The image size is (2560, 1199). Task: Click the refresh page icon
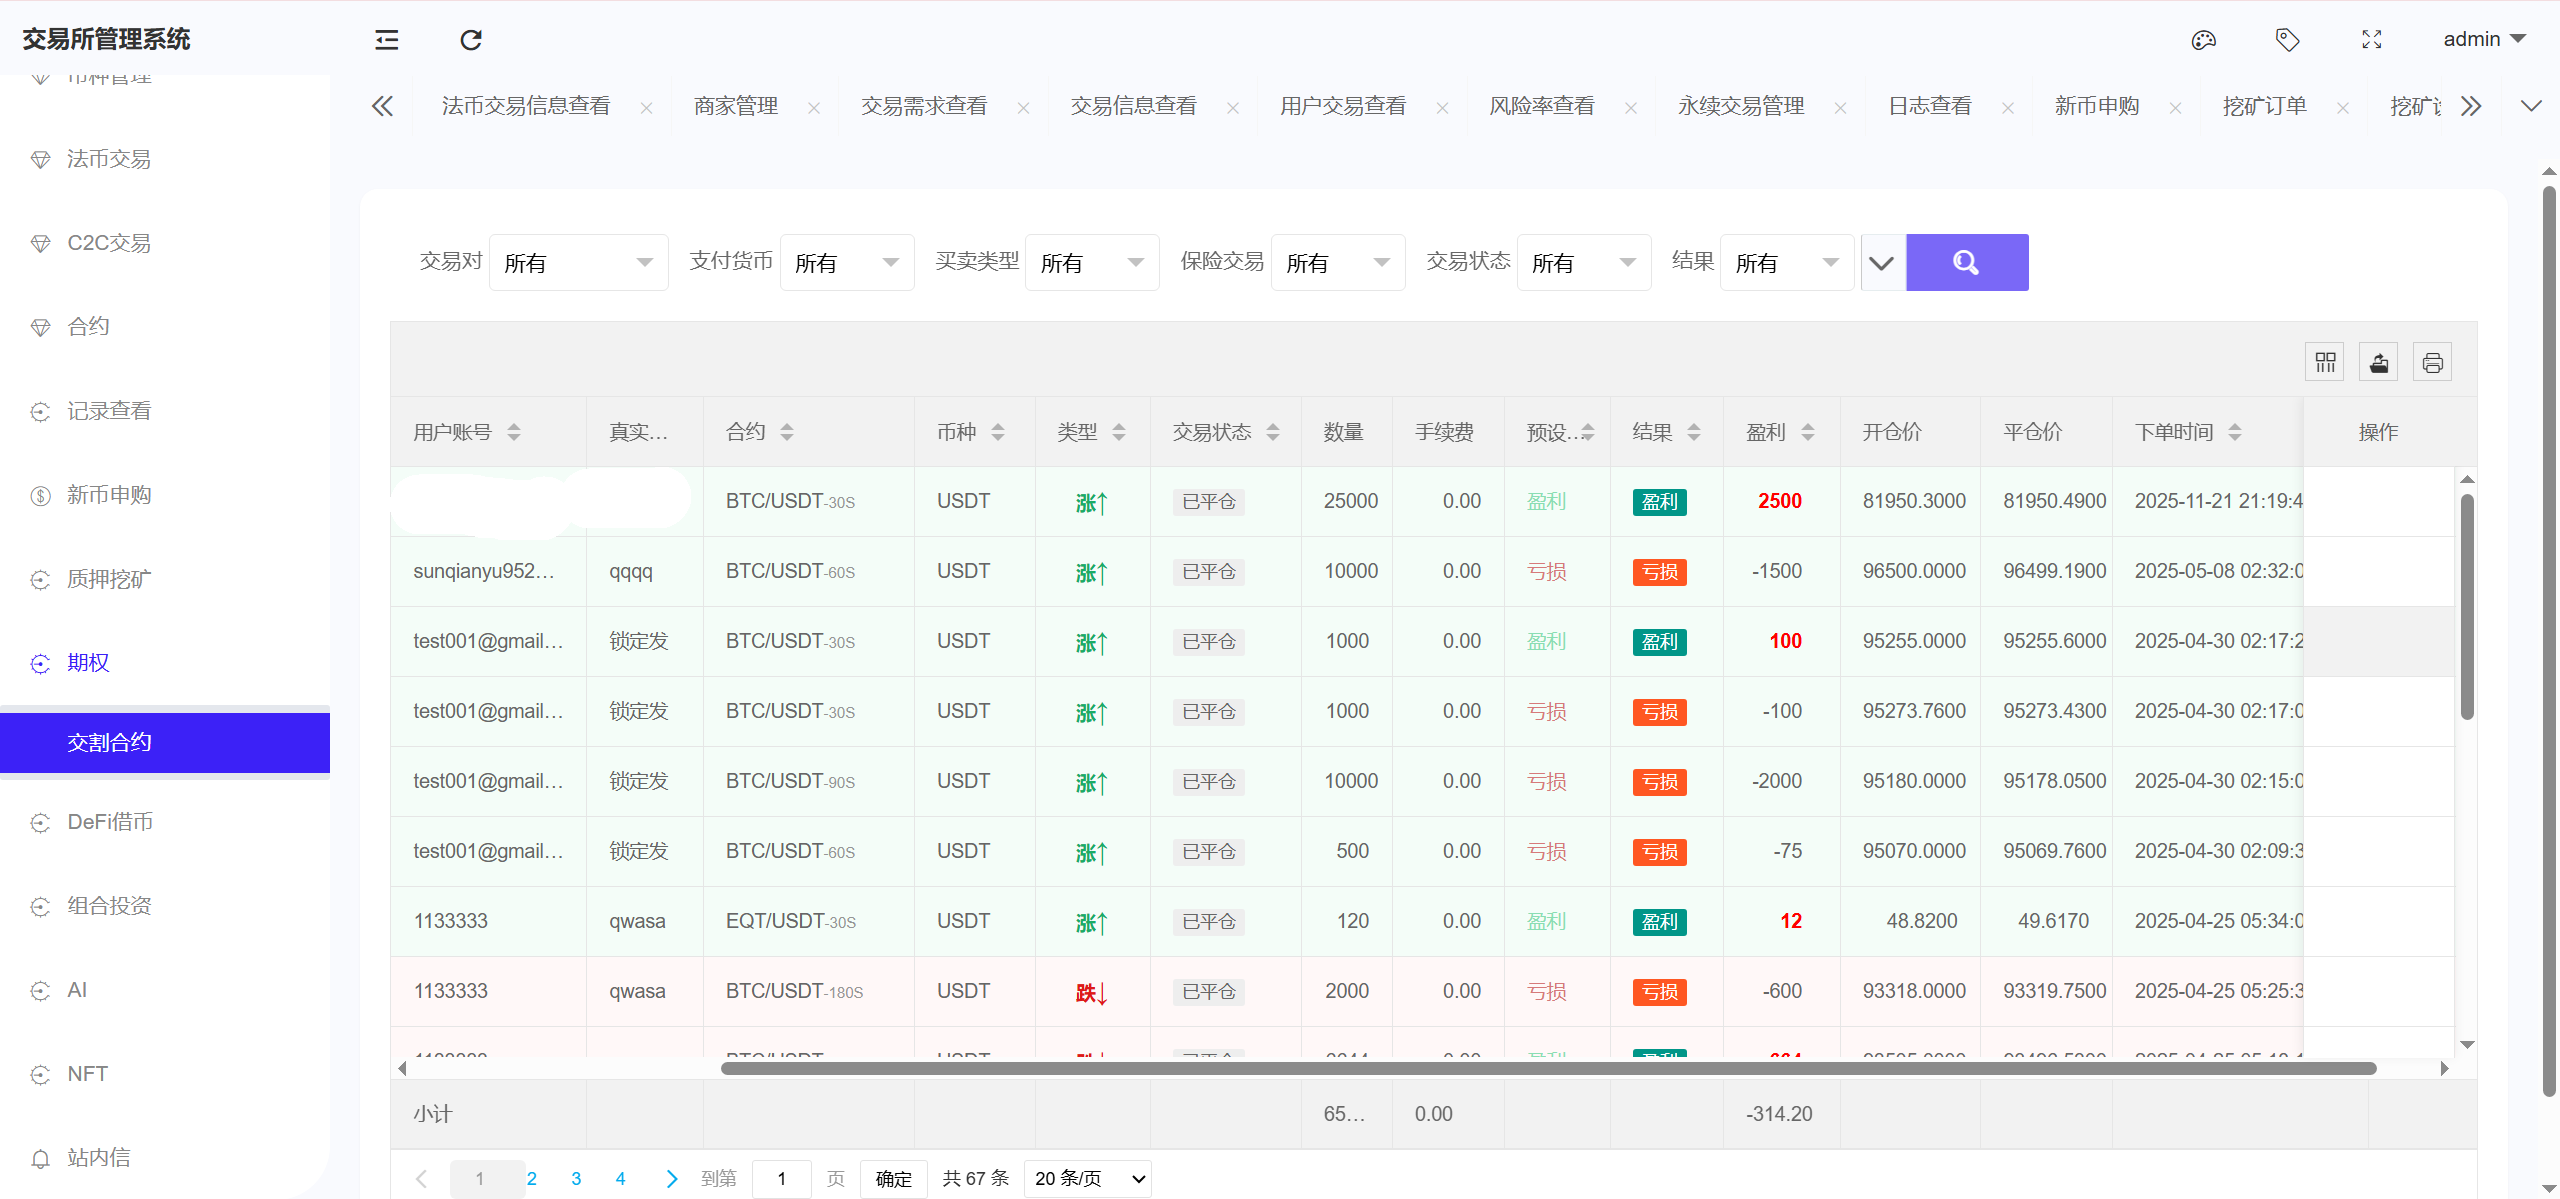(x=471, y=40)
